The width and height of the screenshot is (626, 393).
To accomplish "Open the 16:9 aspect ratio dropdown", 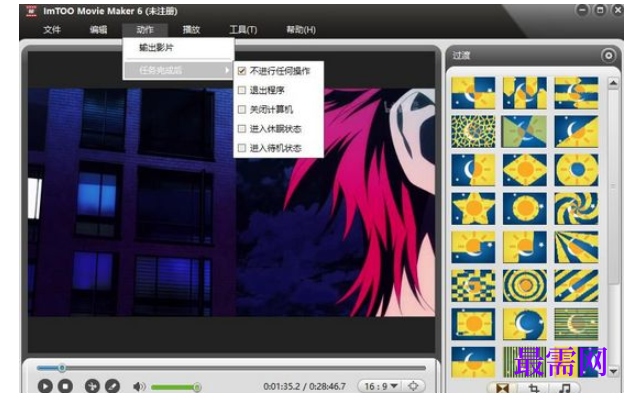I will click(380, 386).
